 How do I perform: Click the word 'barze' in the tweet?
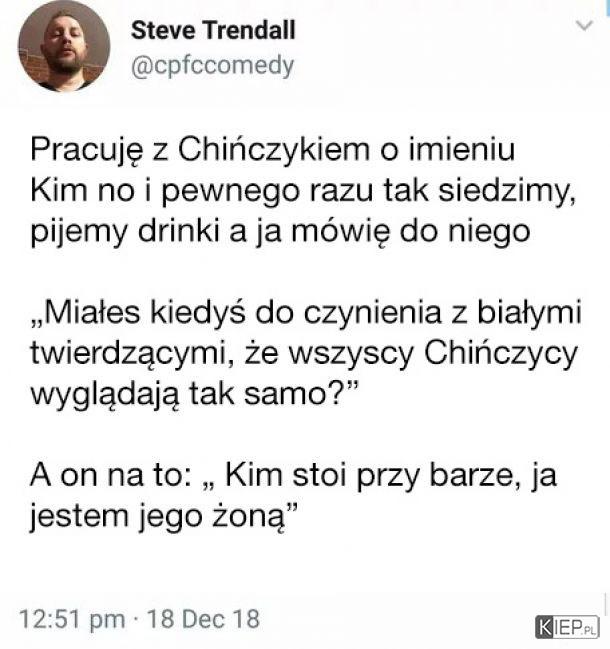pos(471,476)
